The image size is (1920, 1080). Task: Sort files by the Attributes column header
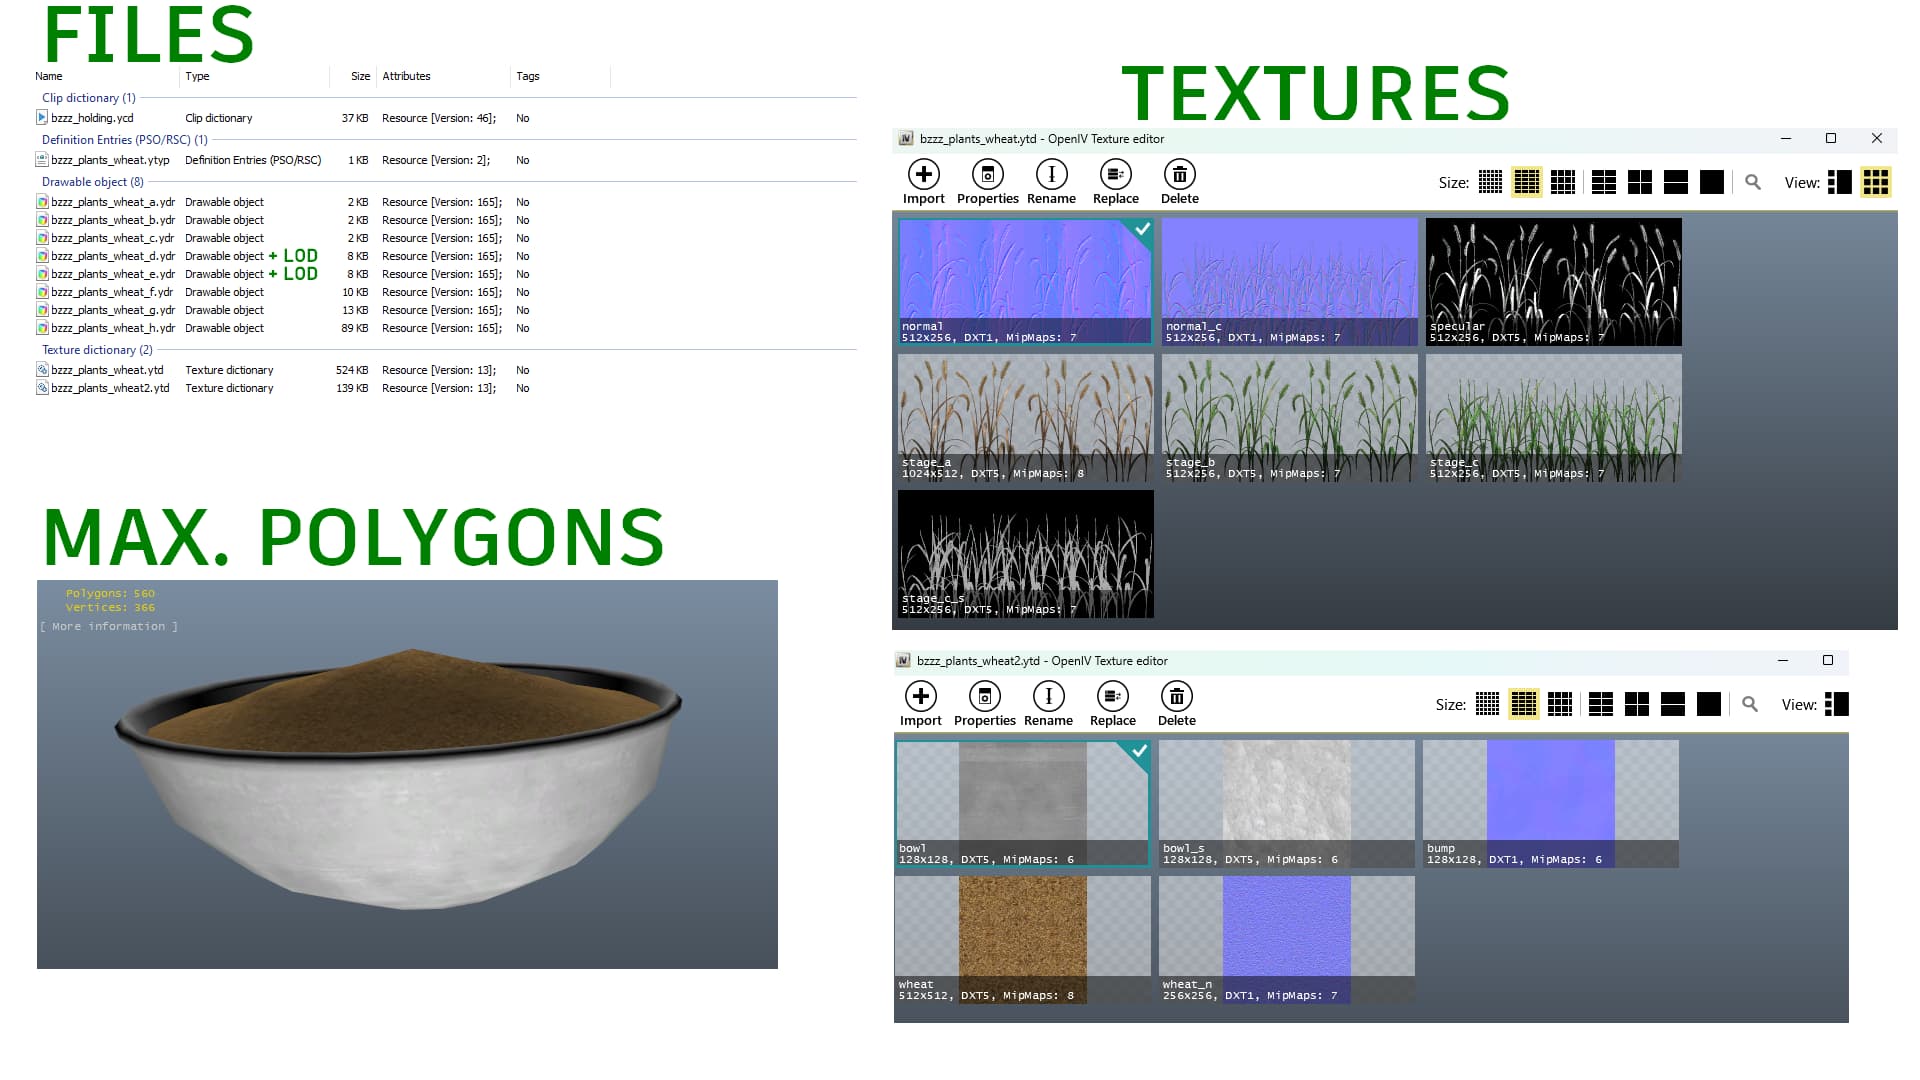click(406, 76)
